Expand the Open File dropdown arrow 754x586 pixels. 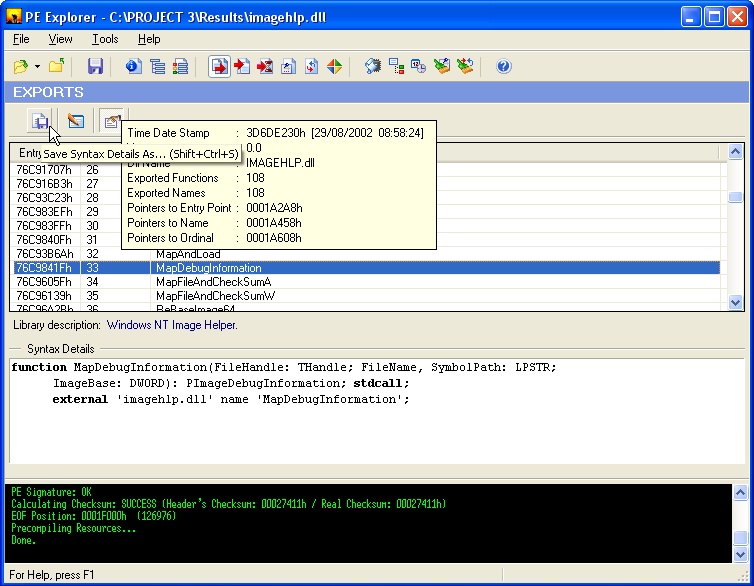37,67
